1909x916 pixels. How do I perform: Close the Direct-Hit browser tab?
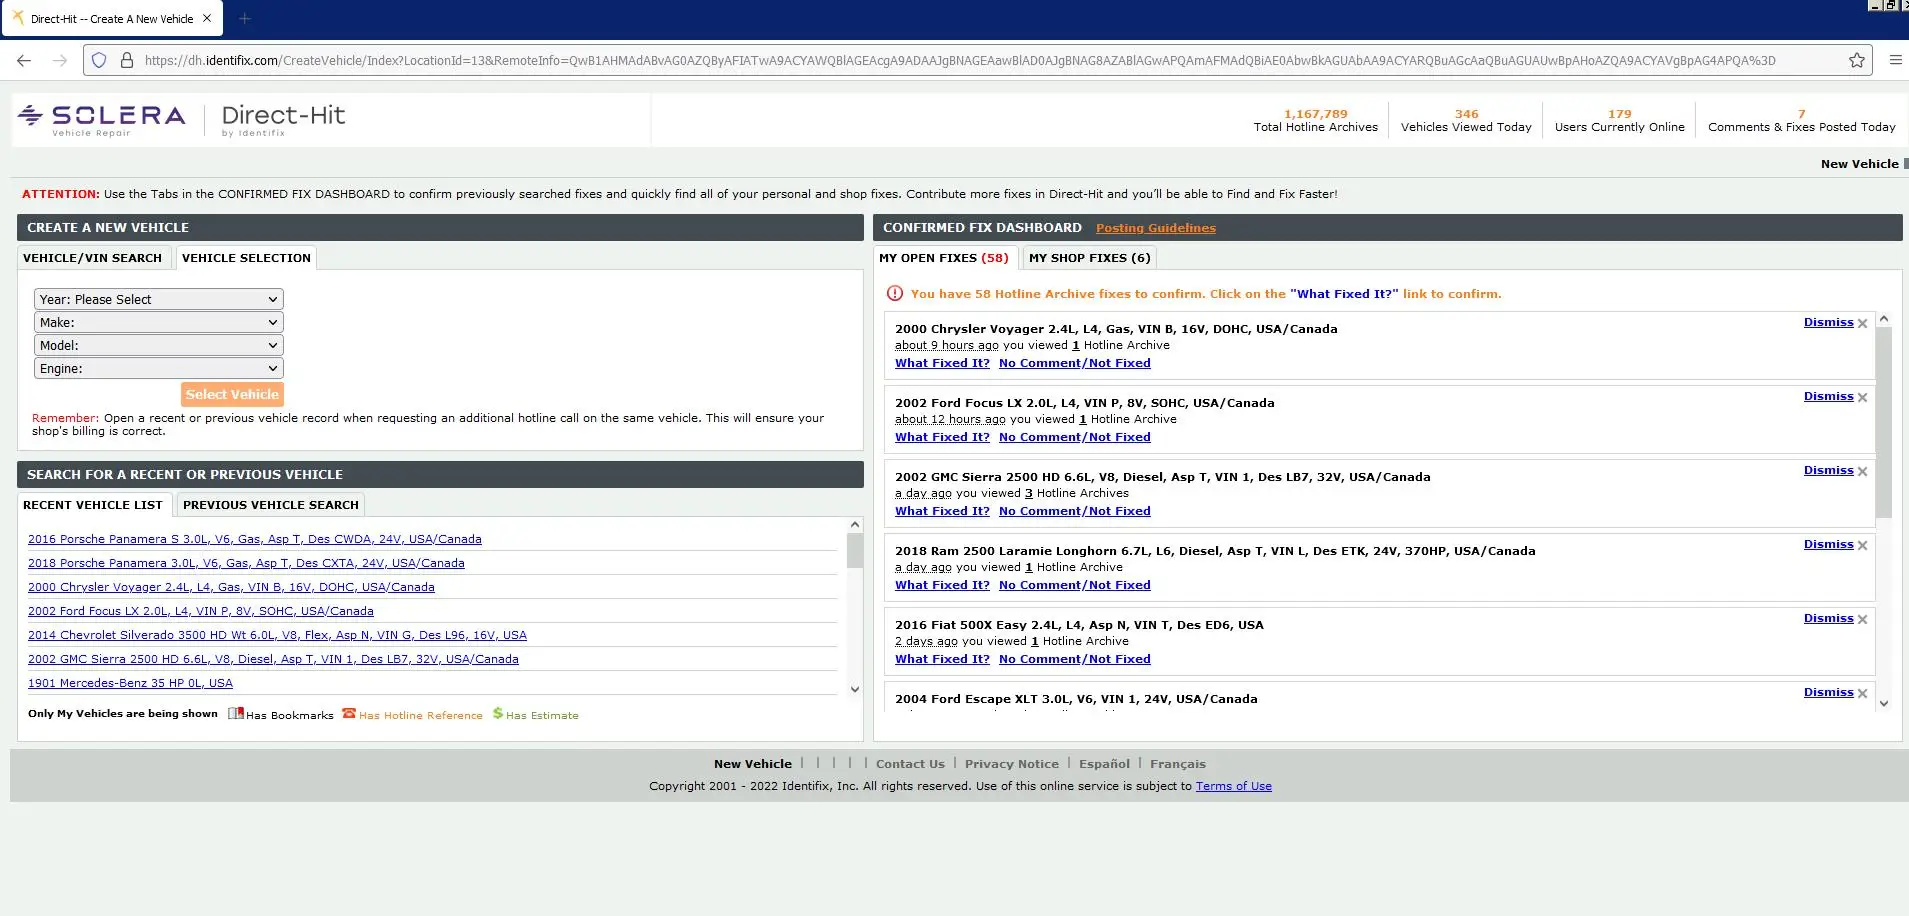pyautogui.click(x=207, y=18)
